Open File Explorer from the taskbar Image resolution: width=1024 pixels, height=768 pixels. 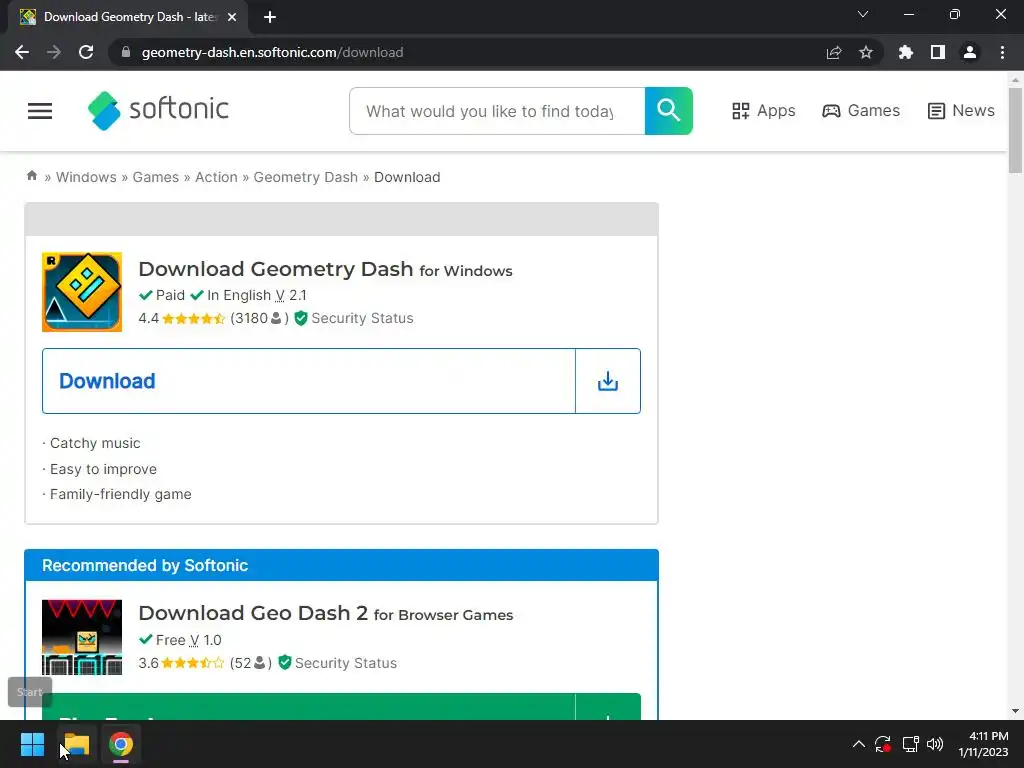pyautogui.click(x=76, y=744)
